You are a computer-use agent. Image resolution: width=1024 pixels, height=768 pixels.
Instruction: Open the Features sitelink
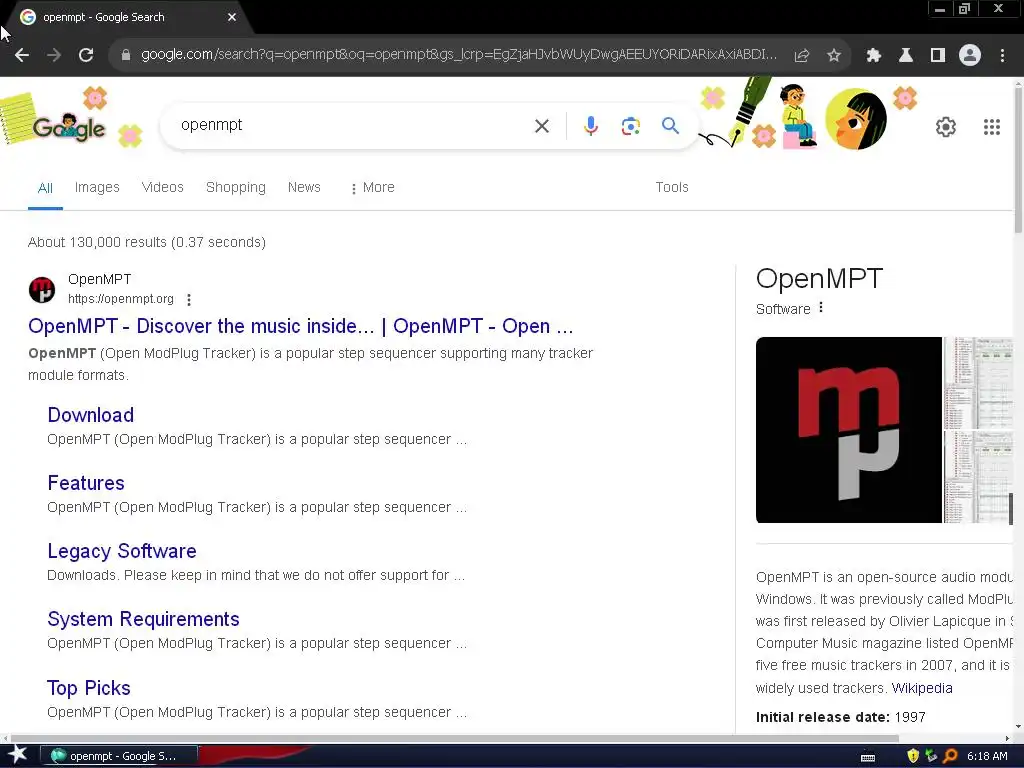click(x=86, y=483)
